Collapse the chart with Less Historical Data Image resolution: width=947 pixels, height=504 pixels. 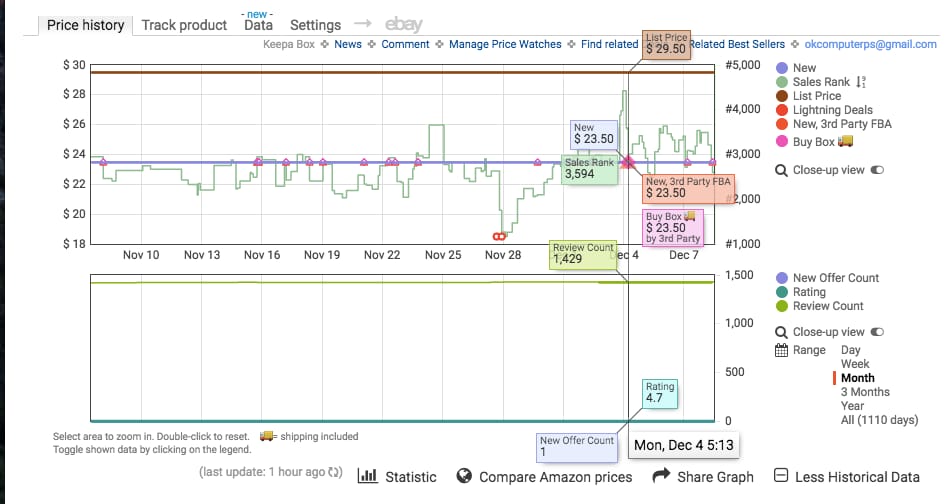click(846, 477)
